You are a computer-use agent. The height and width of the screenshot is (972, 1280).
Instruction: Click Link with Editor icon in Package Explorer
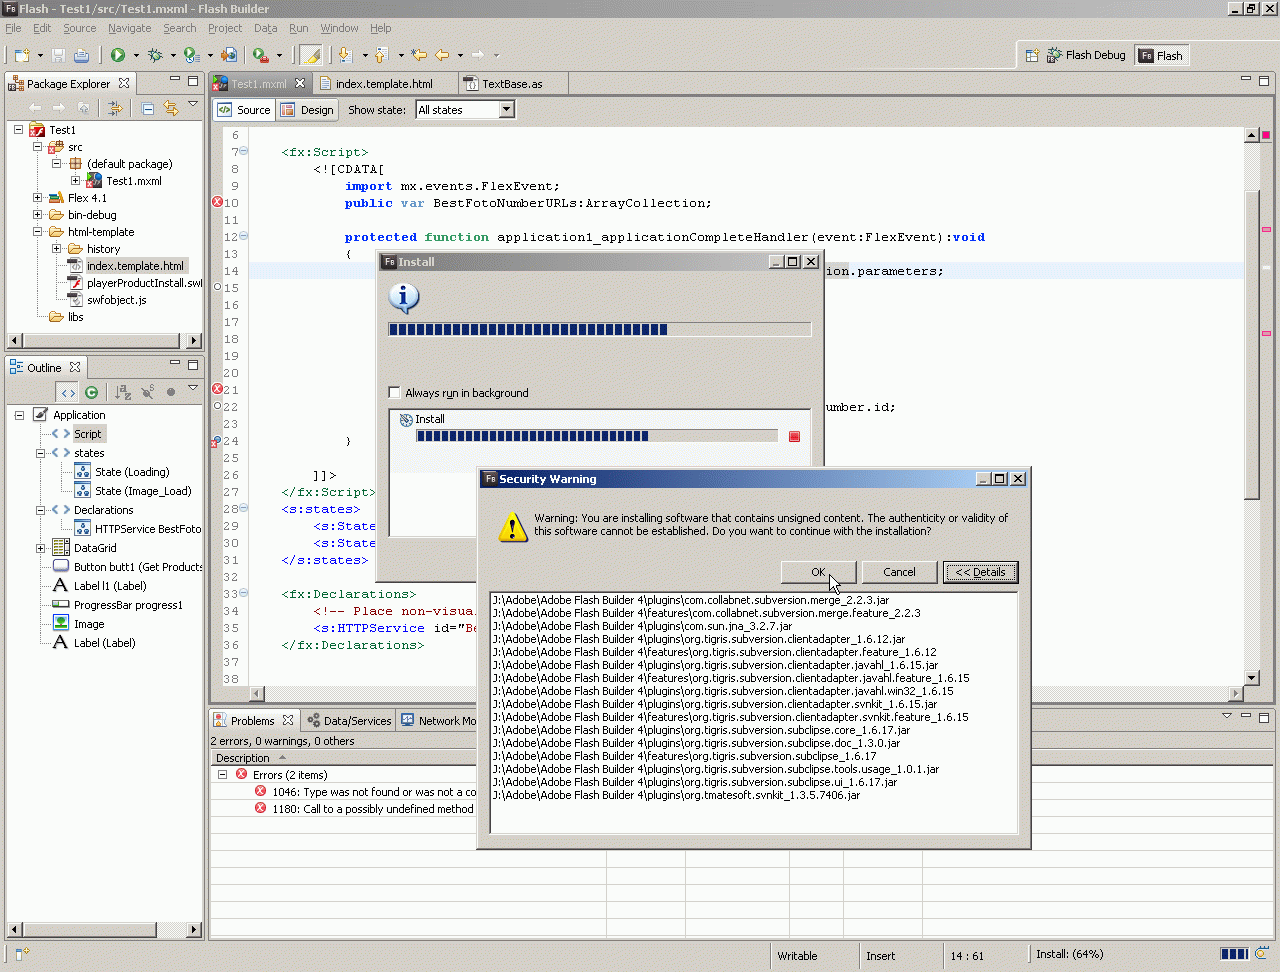pos(170,108)
